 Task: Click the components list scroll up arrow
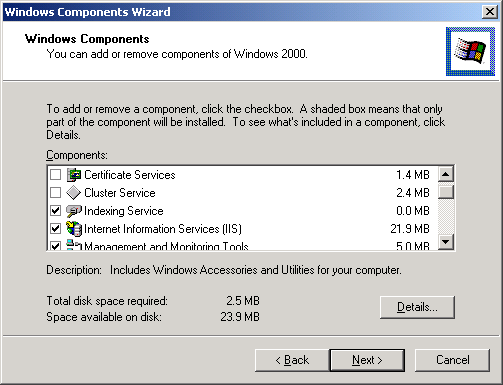(x=446, y=174)
